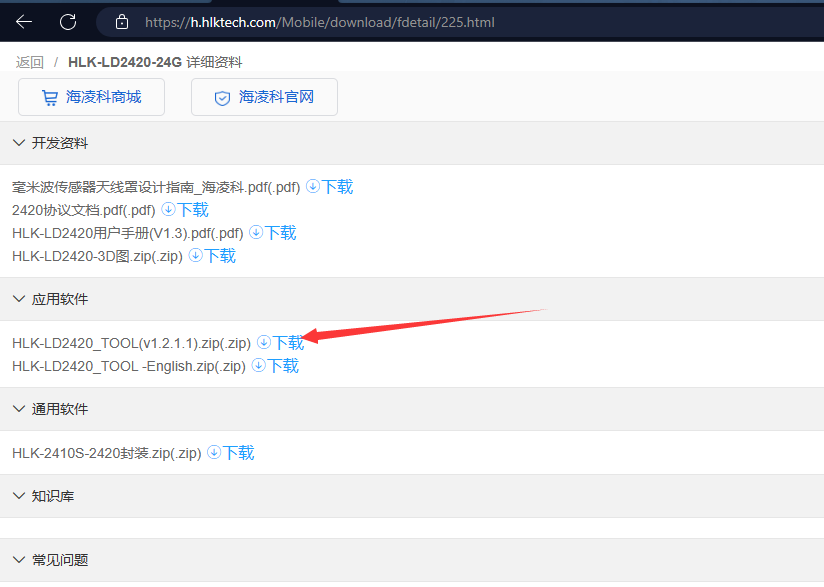Viewport: 824px width, 587px height.
Task: Click download icon beside 2410S-2420封装.zip
Action: click(x=214, y=452)
